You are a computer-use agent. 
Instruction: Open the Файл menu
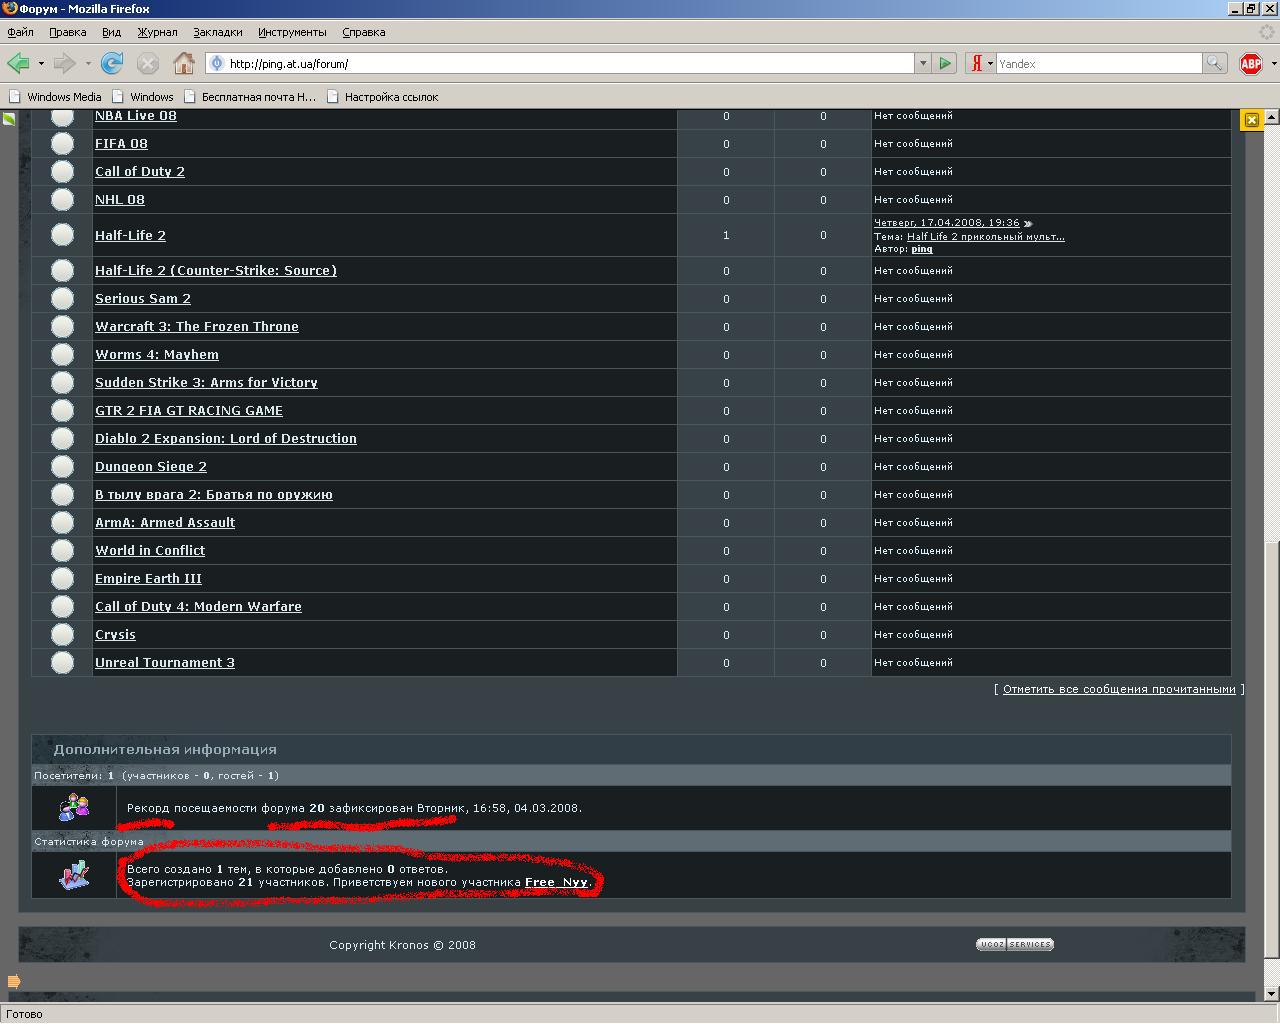coord(20,32)
